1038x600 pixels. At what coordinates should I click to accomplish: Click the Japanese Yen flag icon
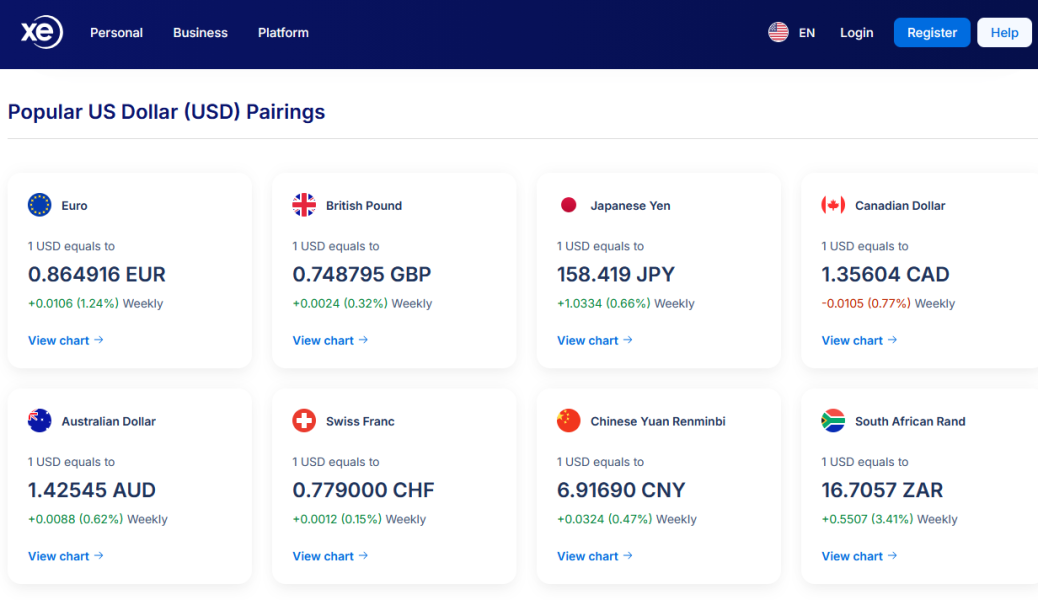coord(569,205)
